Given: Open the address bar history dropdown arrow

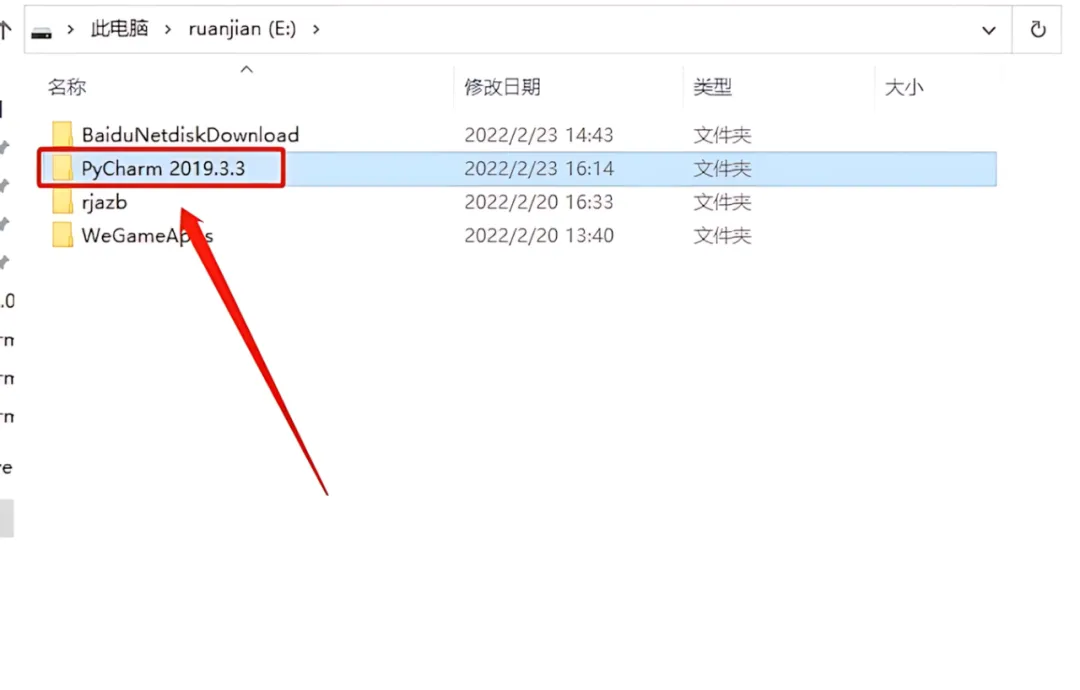Looking at the screenshot, I should tap(988, 30).
